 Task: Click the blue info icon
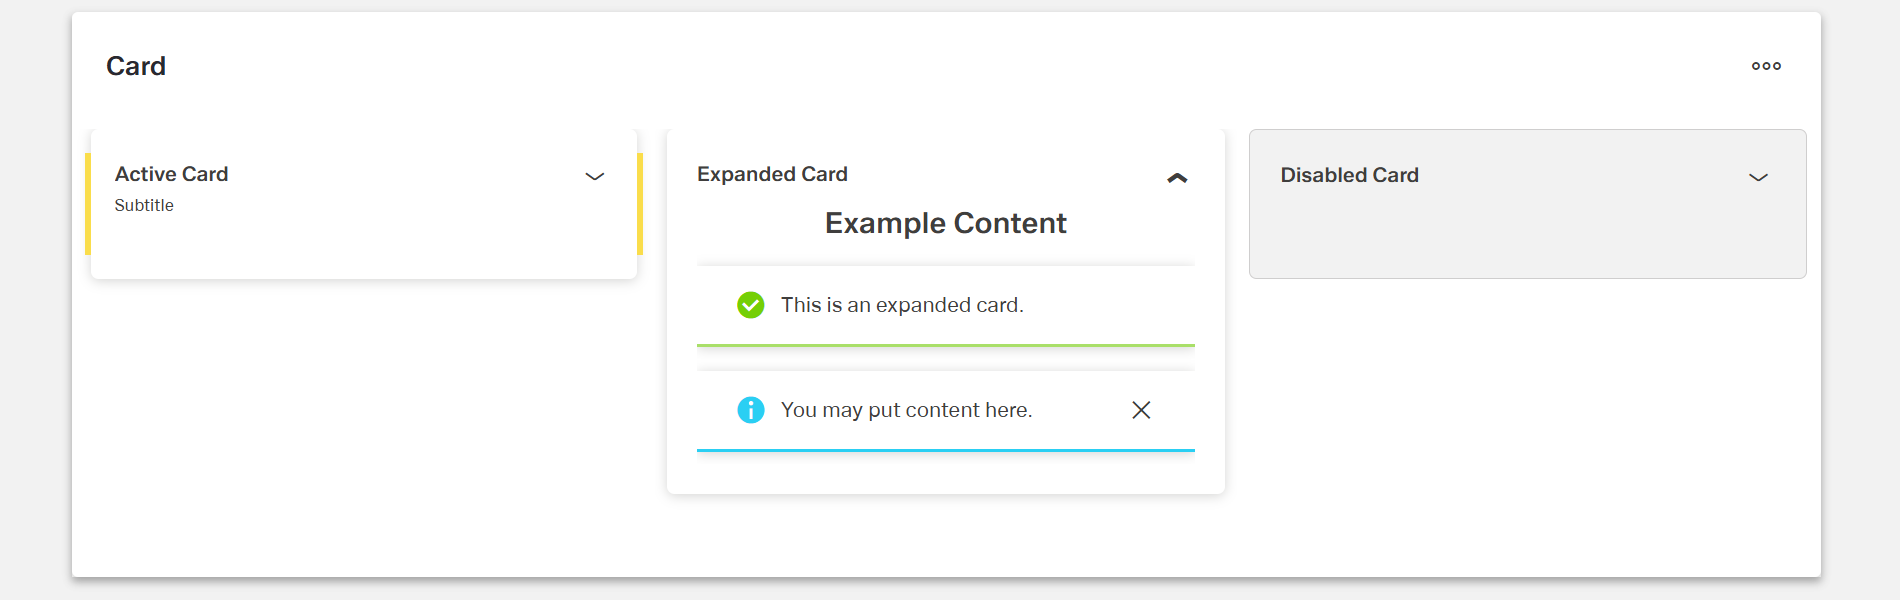751,410
